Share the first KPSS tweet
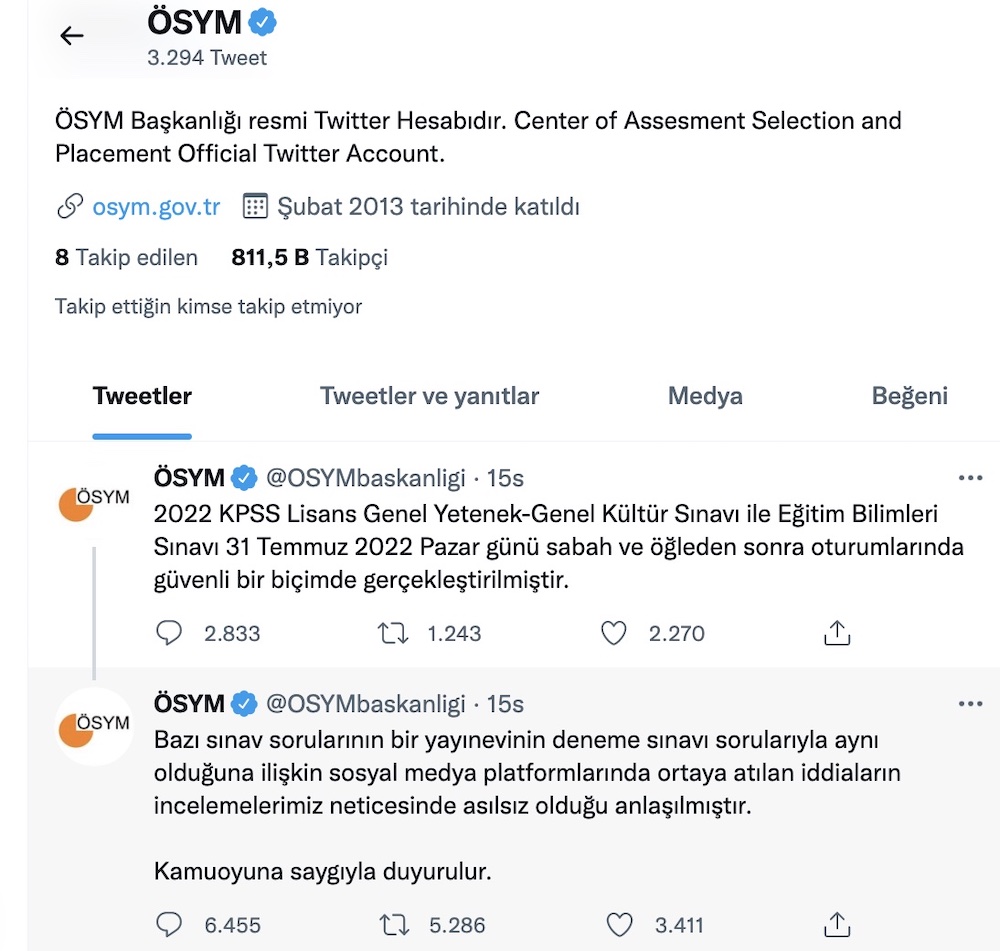Image resolution: width=1000 pixels, height=951 pixels. [x=837, y=633]
